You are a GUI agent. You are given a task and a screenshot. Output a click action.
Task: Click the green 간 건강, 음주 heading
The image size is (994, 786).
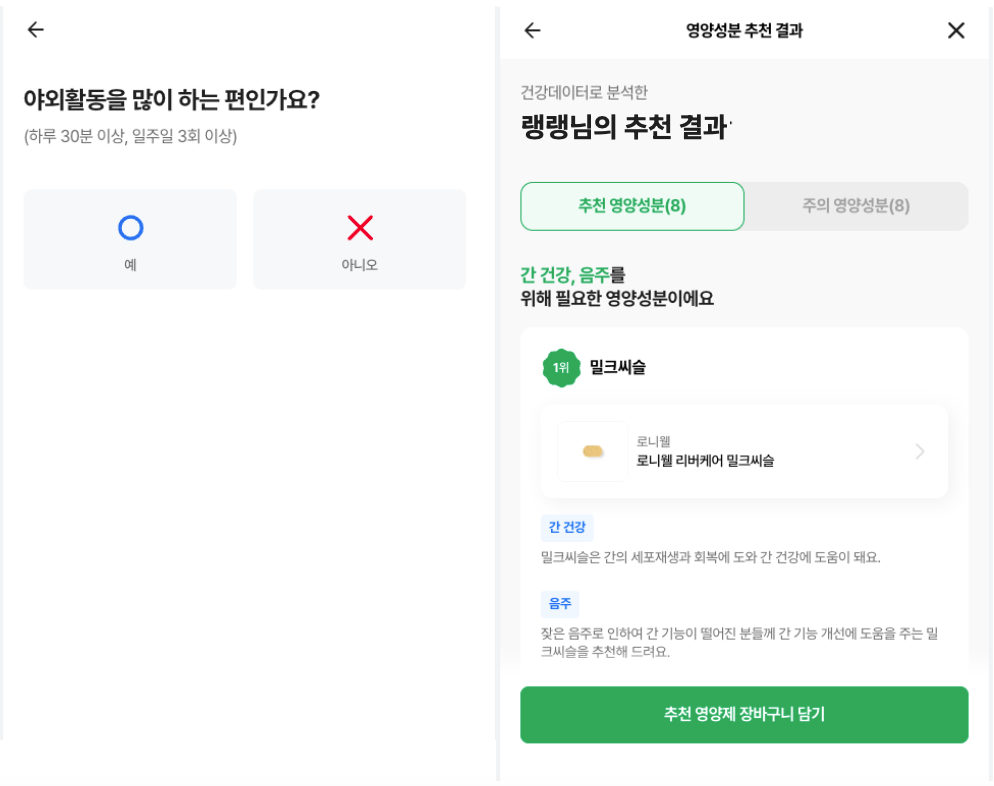click(565, 275)
